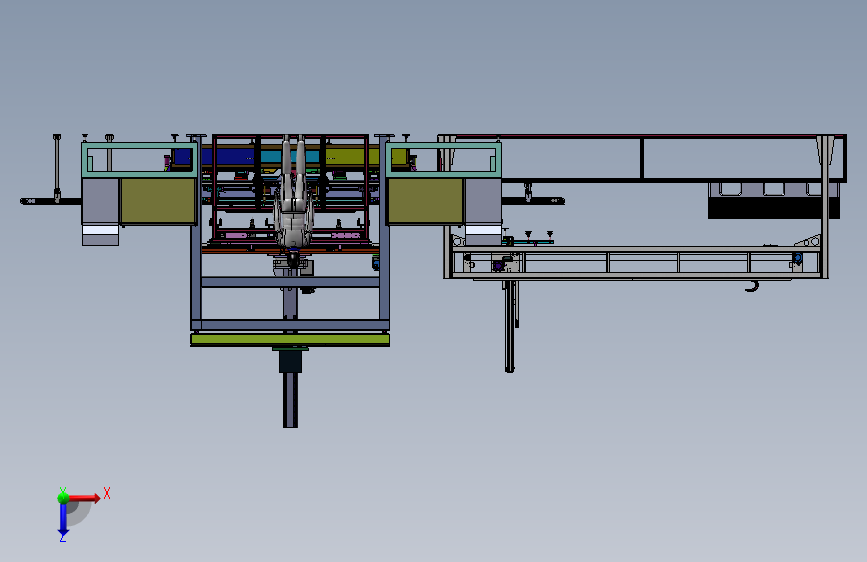
Task: Select the olive panel on the left cabinet
Action: [158, 201]
